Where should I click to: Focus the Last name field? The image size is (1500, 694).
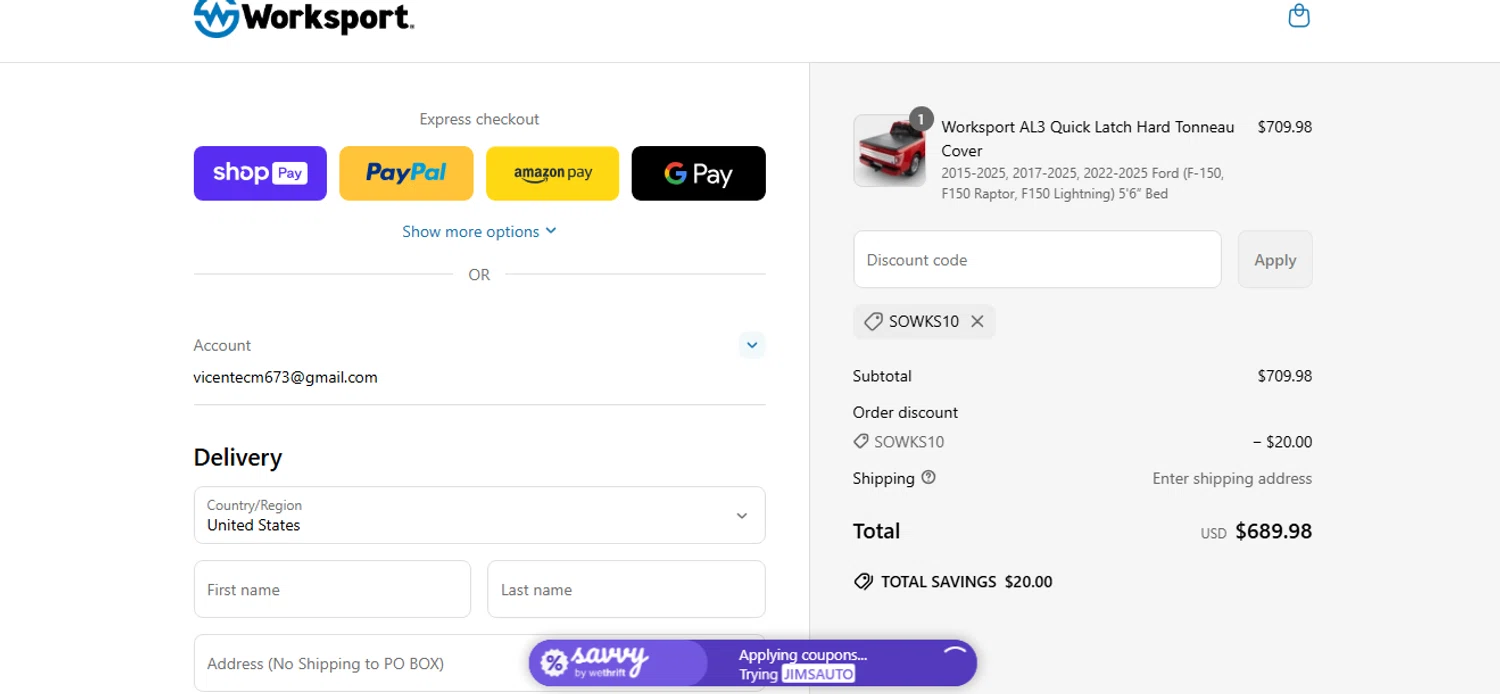(626, 589)
